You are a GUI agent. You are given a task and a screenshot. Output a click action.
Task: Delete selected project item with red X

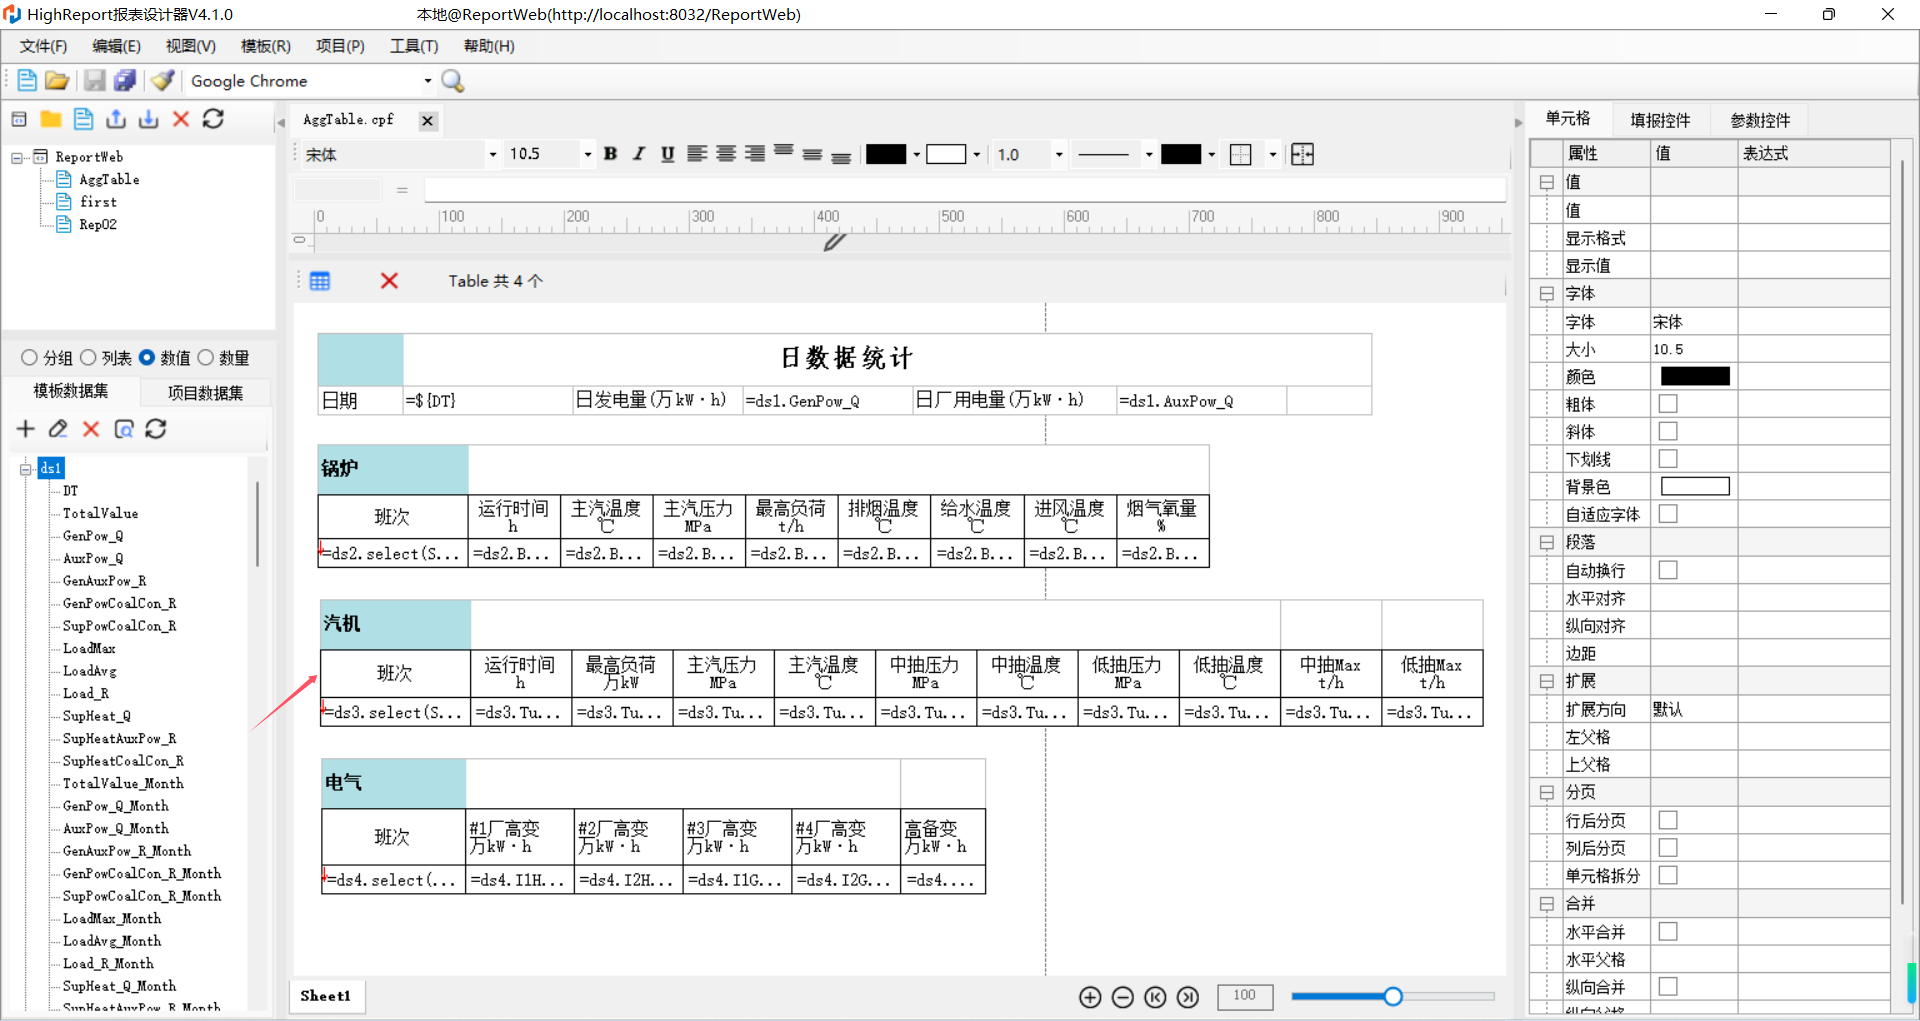181,119
